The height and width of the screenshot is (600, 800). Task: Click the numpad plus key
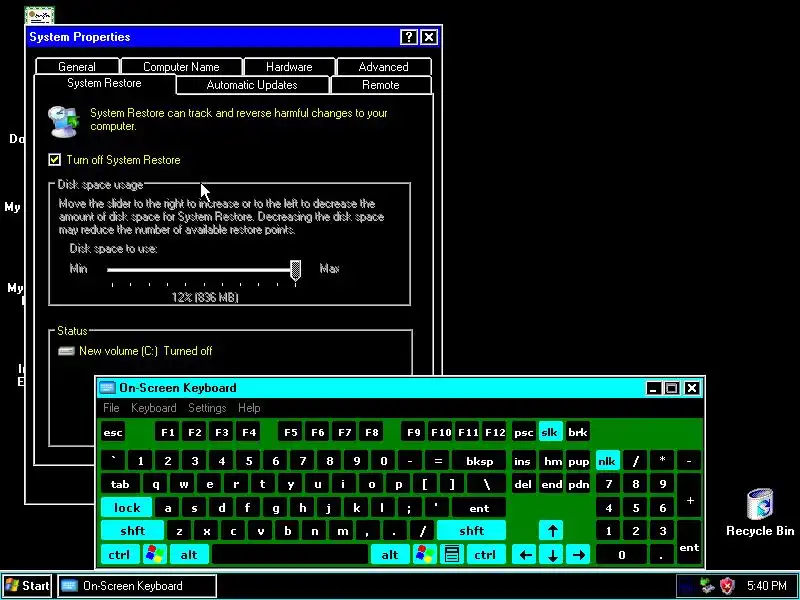pyautogui.click(x=690, y=496)
